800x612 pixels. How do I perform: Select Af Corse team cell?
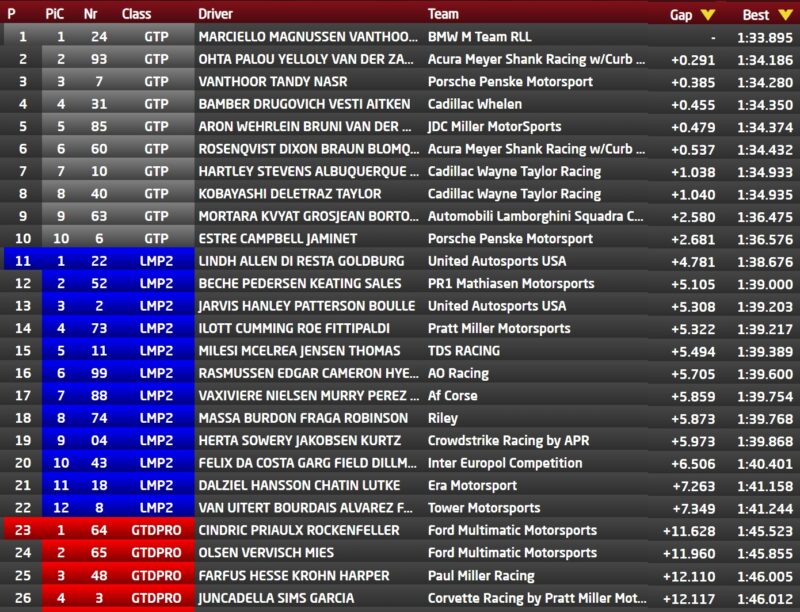453,396
